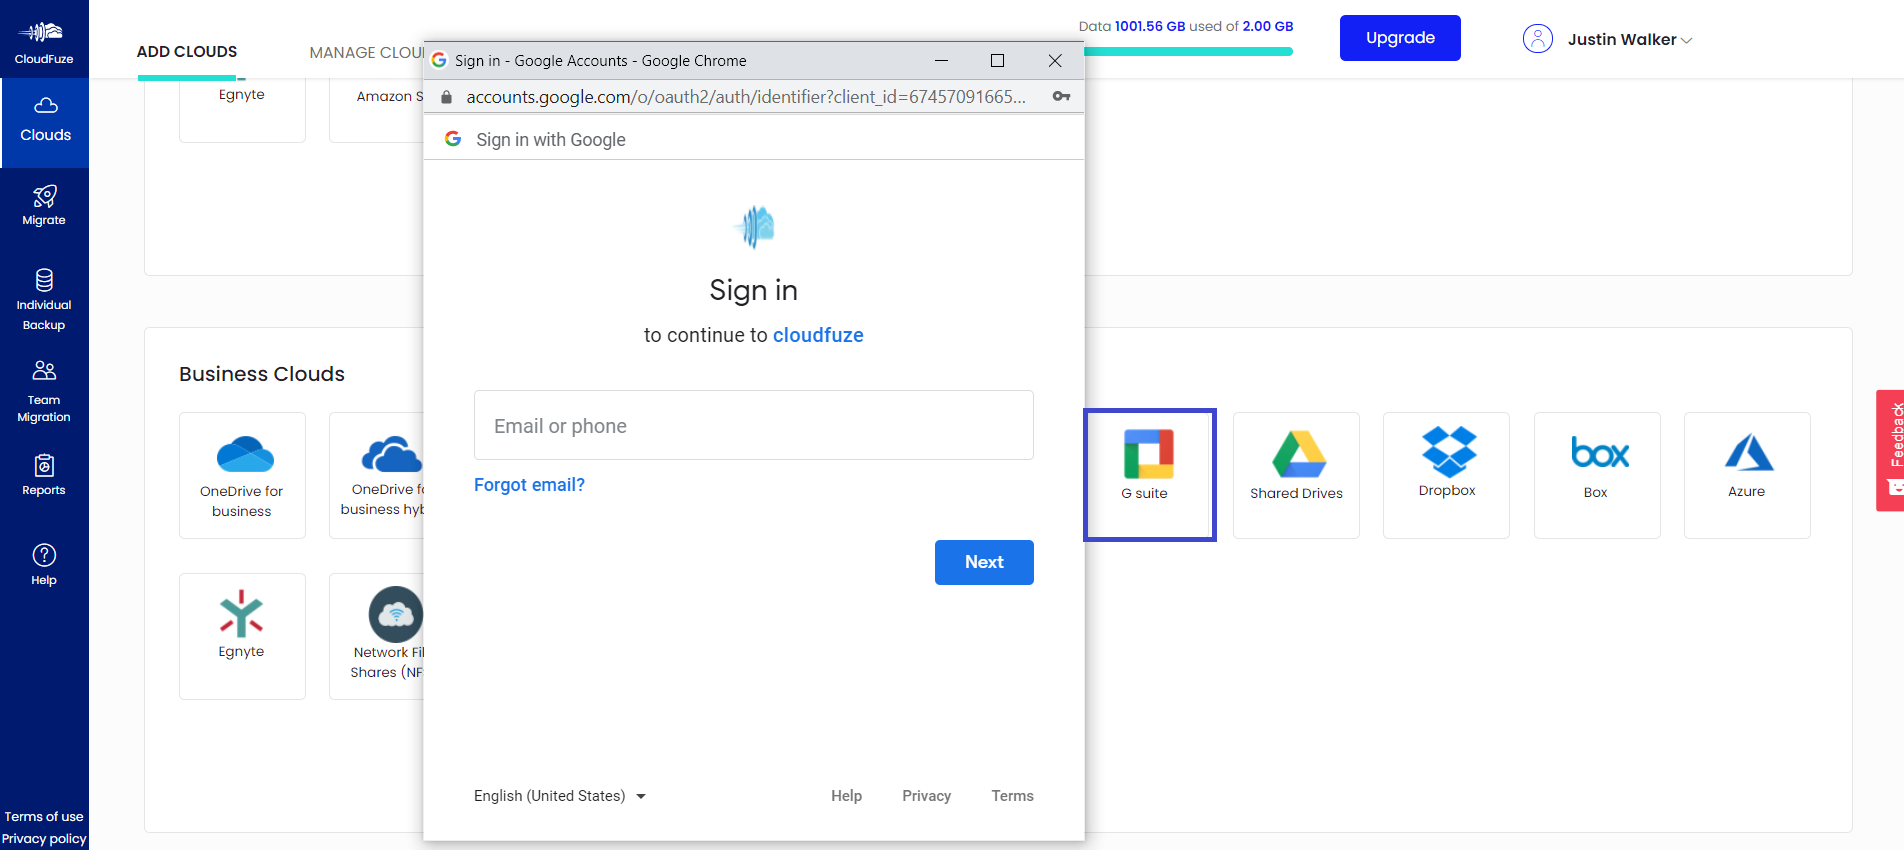
Task: Switch to the ADD CLOUDS tab
Action: click(x=187, y=52)
